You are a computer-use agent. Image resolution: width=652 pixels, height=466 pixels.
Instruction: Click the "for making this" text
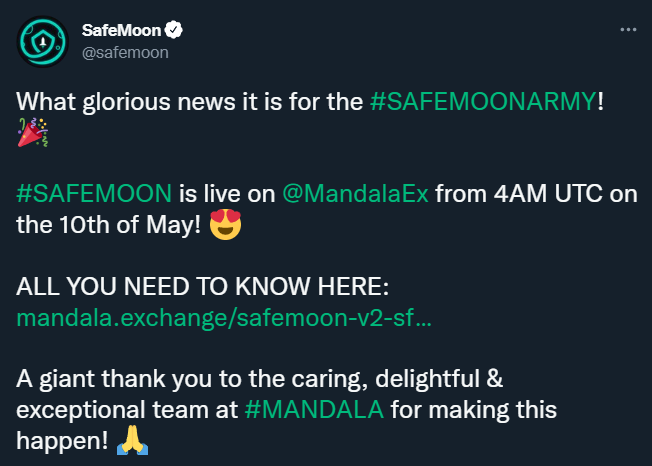point(474,409)
